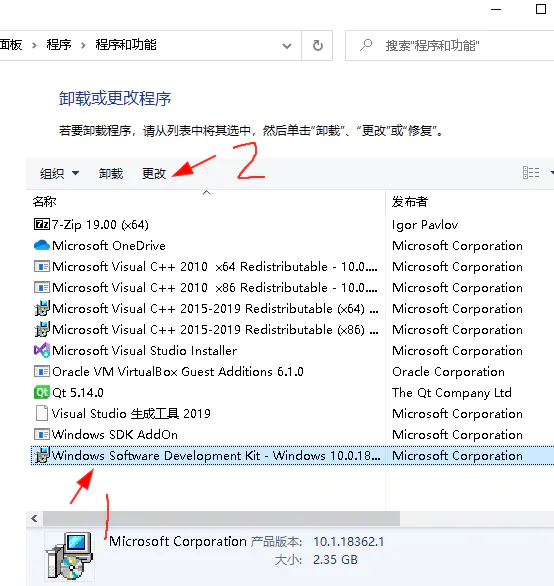Open the 组织 dropdown menu
This screenshot has height=586, width=554.
59,173
